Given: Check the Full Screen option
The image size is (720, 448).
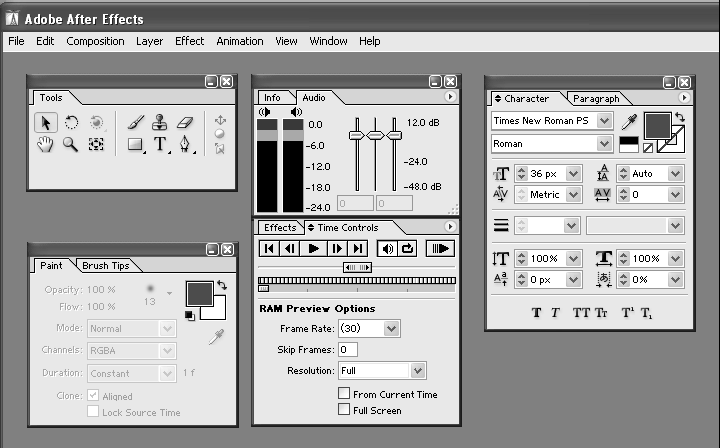Looking at the screenshot, I should pyautogui.click(x=345, y=410).
